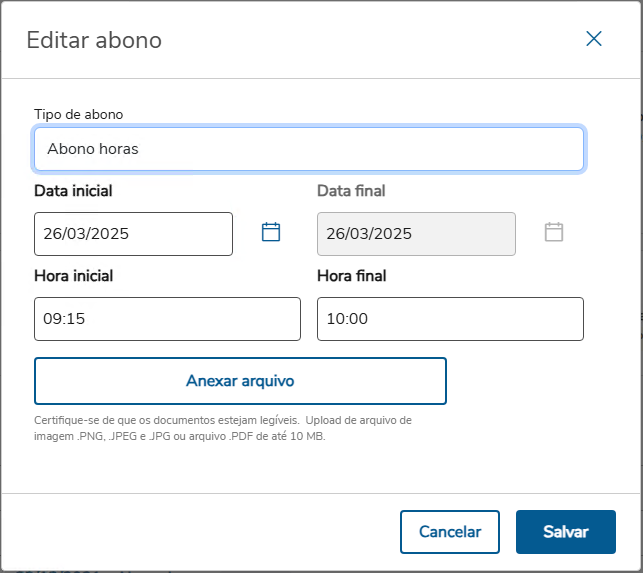This screenshot has width=643, height=573.
Task: Click the Data inicial label
Action: (x=73, y=191)
